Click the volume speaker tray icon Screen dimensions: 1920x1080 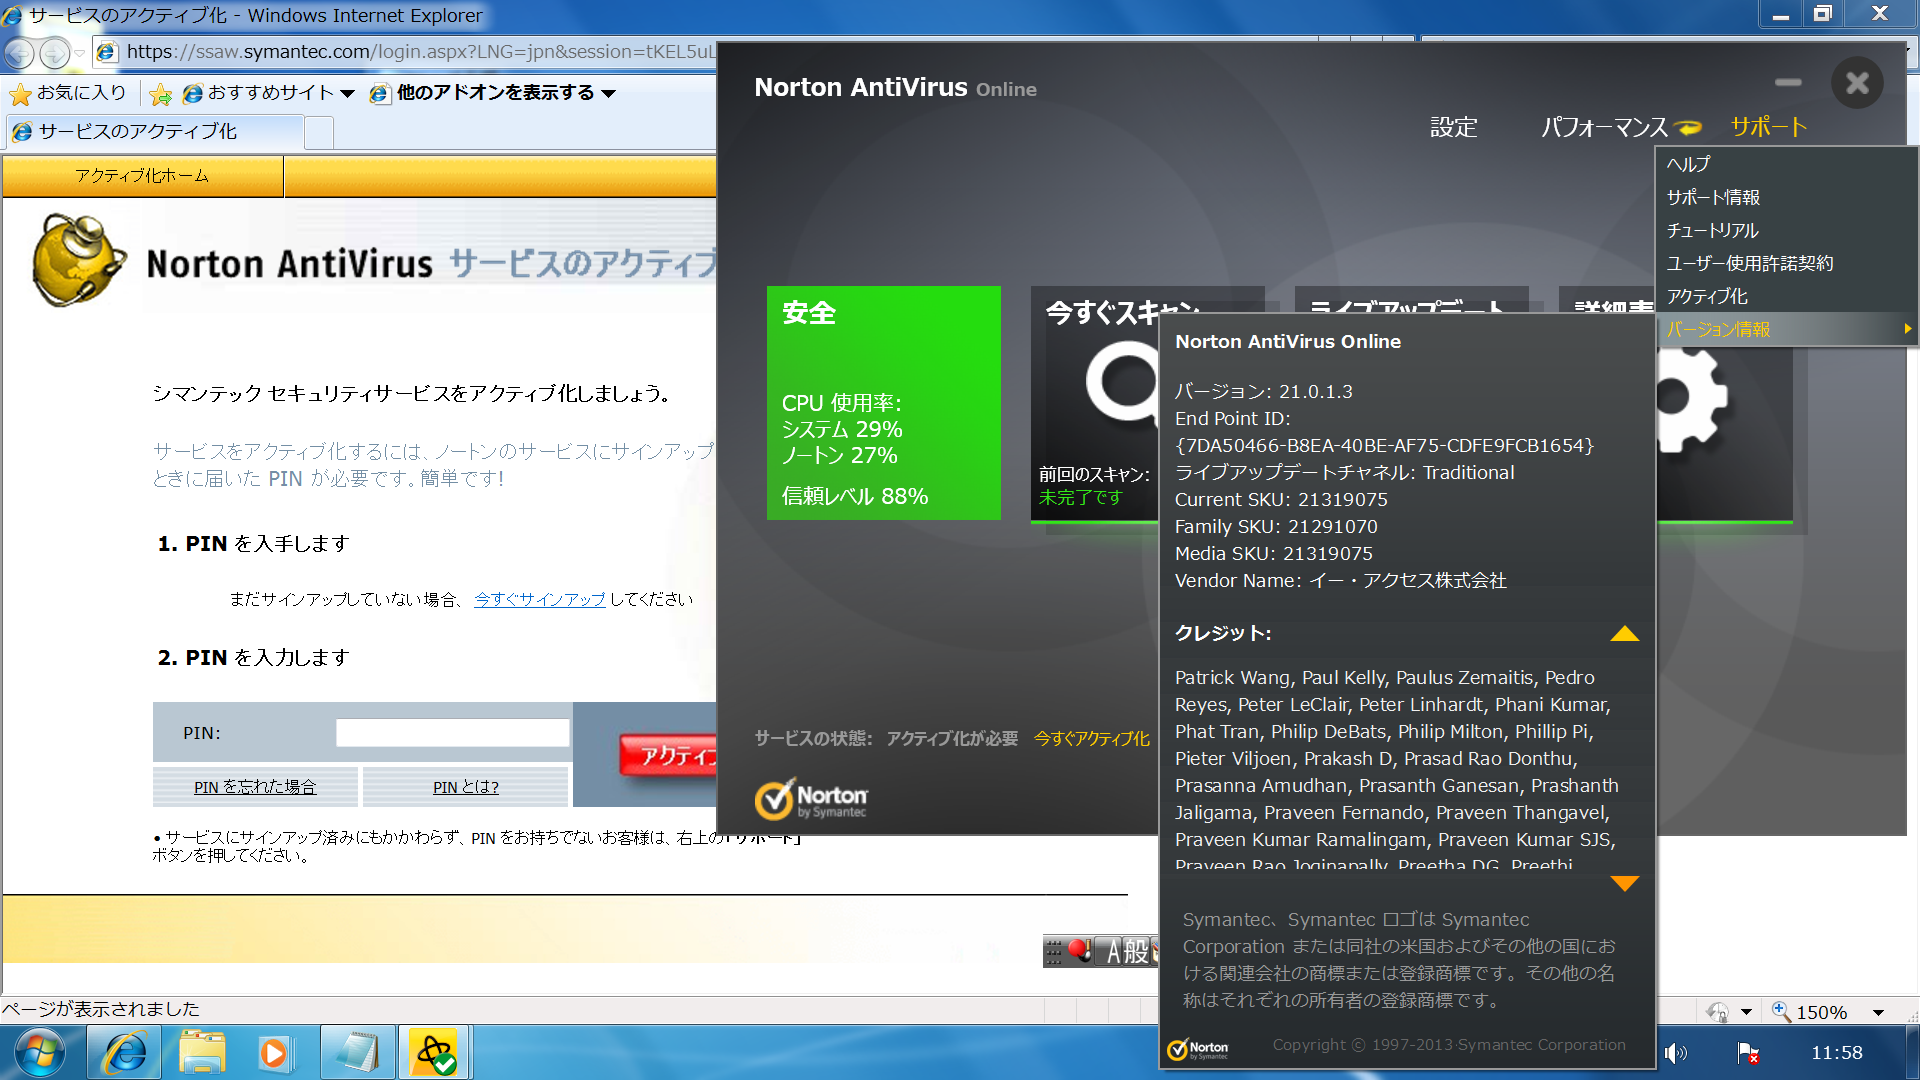tap(1675, 1053)
